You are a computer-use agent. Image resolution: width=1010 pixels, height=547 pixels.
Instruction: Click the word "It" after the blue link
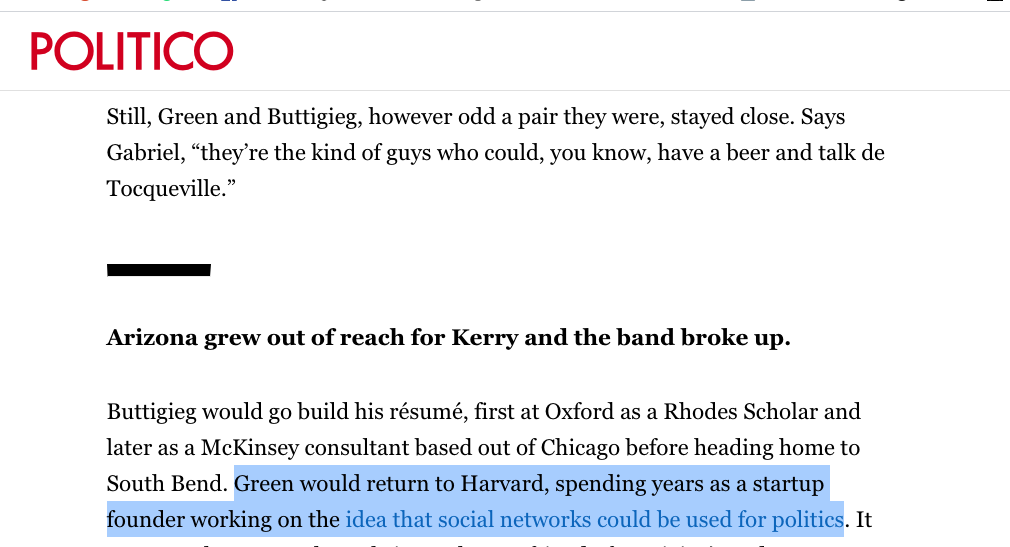(864, 519)
